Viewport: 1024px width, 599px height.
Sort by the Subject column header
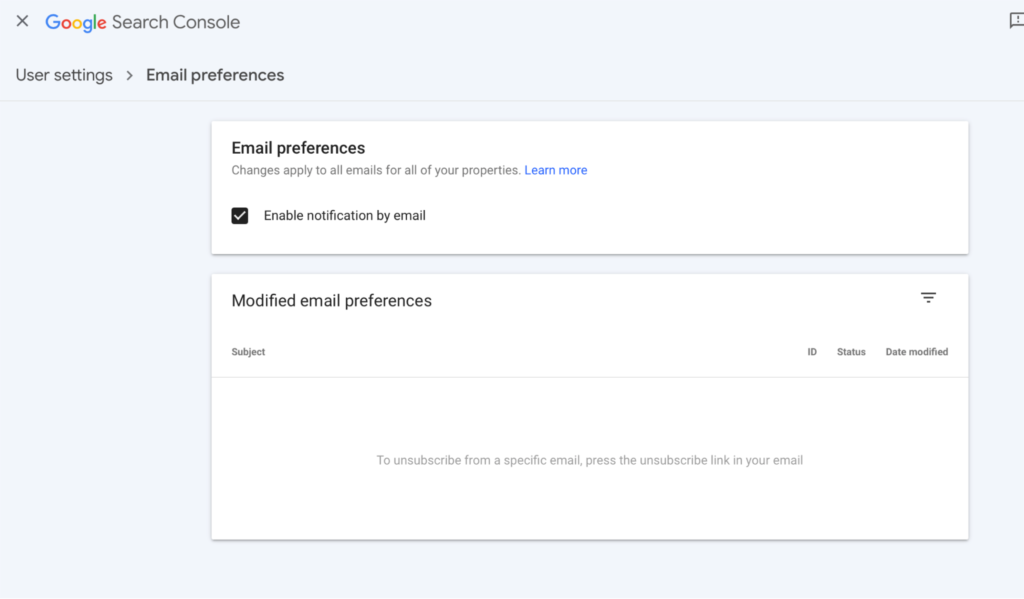248,352
